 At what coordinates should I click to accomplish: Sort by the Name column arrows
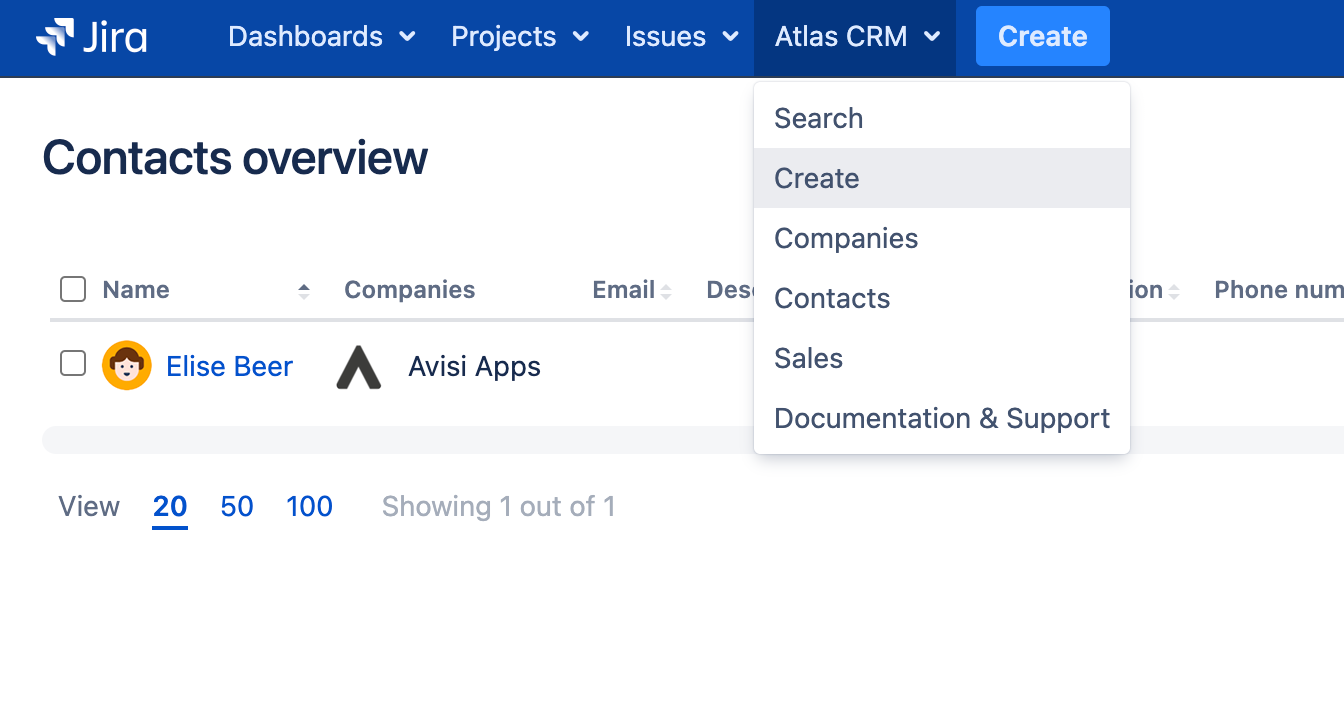[x=304, y=291]
